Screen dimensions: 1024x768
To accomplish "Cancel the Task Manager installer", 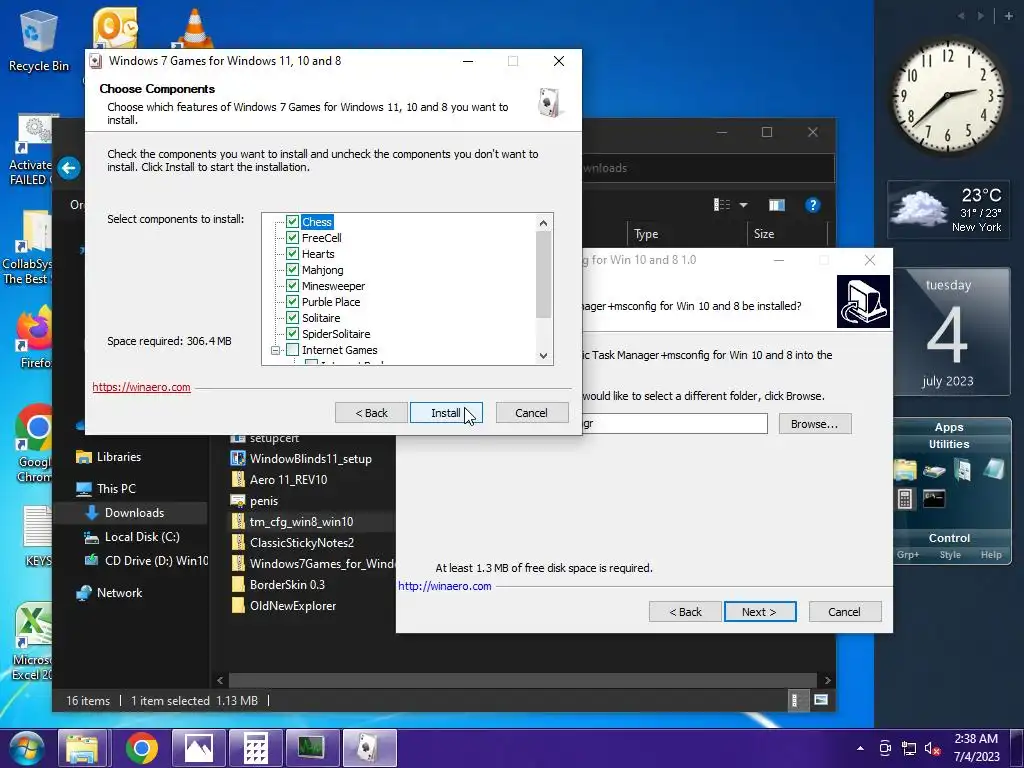I will 845,612.
